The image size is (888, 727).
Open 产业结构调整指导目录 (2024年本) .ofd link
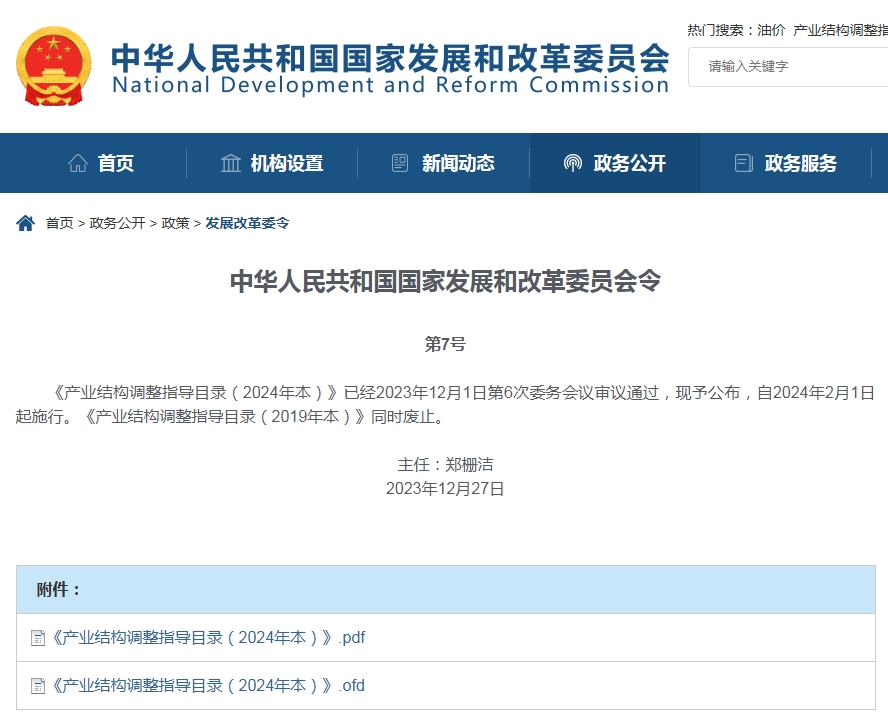click(x=208, y=686)
